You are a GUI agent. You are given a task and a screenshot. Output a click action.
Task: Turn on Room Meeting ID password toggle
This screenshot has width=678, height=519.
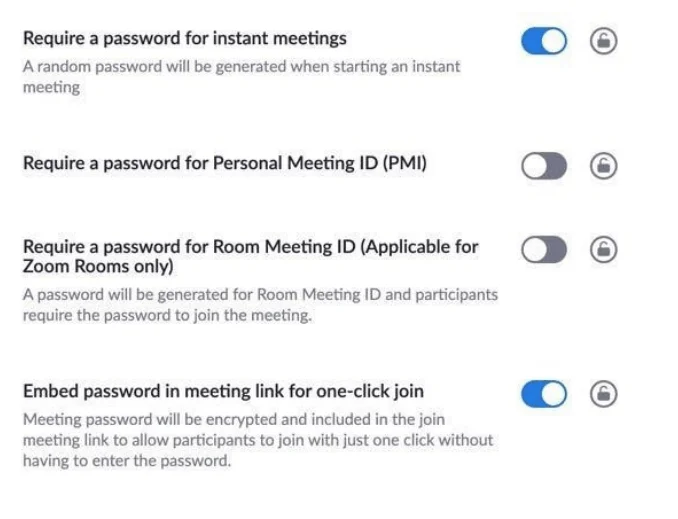[x=544, y=250]
